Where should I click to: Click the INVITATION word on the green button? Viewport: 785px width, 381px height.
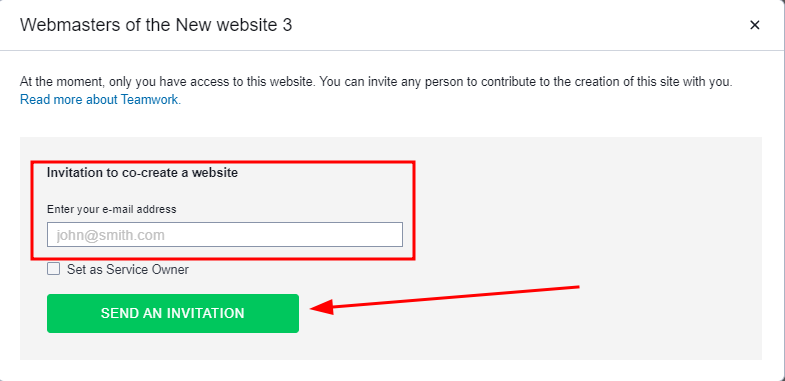click(205, 313)
